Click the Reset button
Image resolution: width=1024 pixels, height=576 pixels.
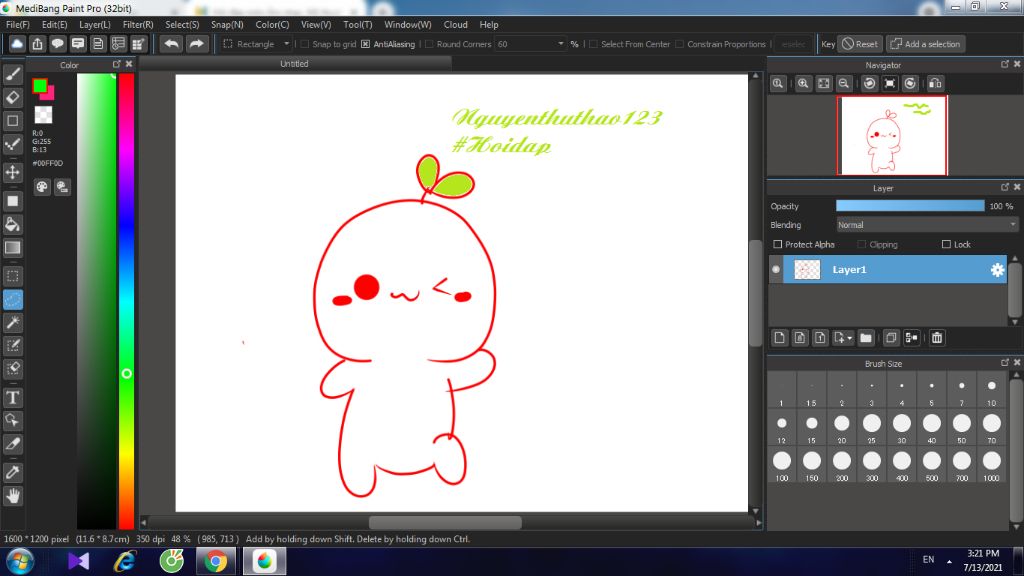860,44
